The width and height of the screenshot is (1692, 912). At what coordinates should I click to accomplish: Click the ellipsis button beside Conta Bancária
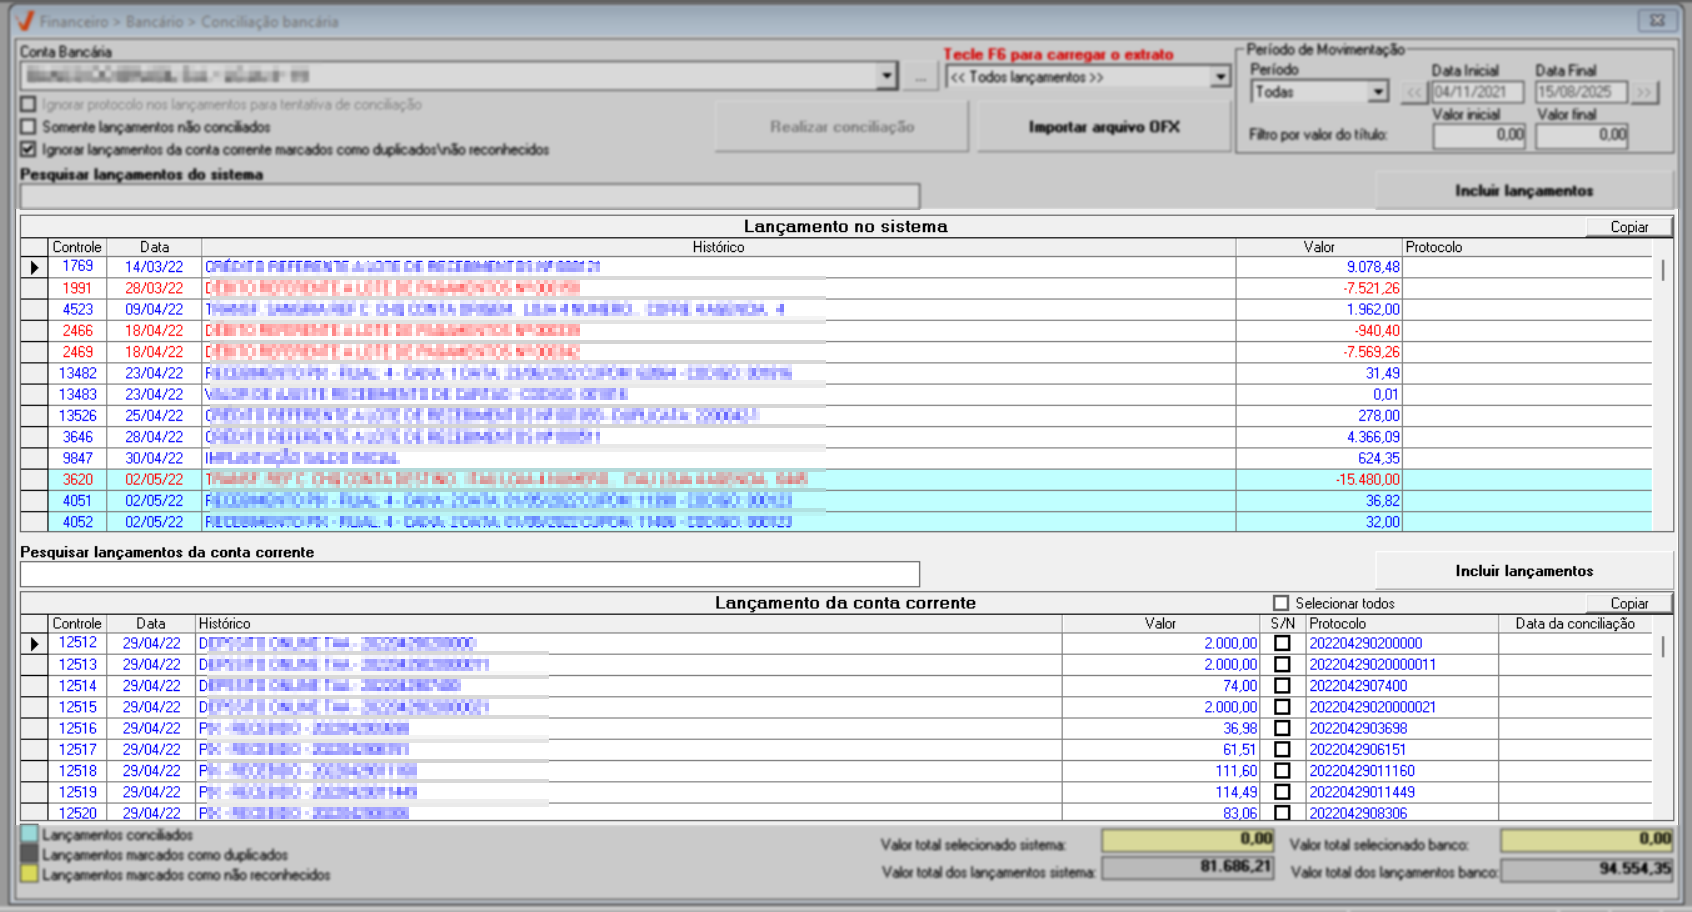click(x=920, y=77)
